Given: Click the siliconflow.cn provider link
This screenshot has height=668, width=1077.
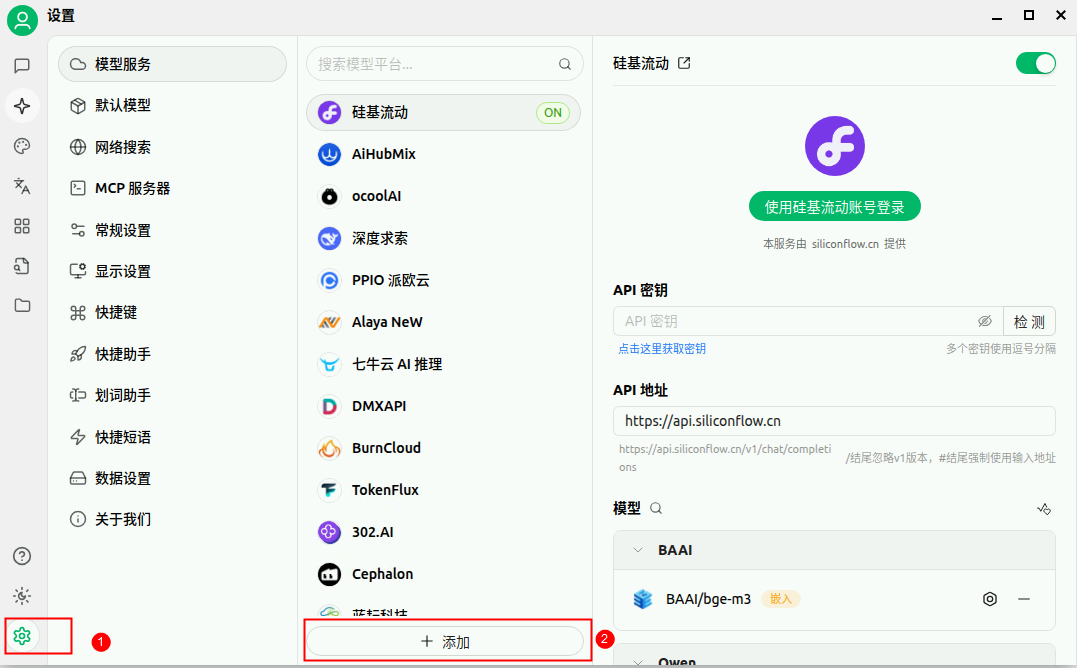Looking at the screenshot, I should [x=845, y=244].
